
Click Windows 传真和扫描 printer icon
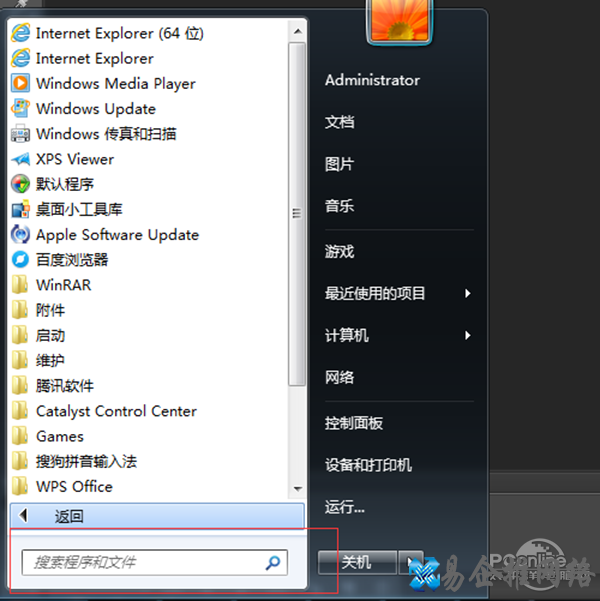(20, 134)
